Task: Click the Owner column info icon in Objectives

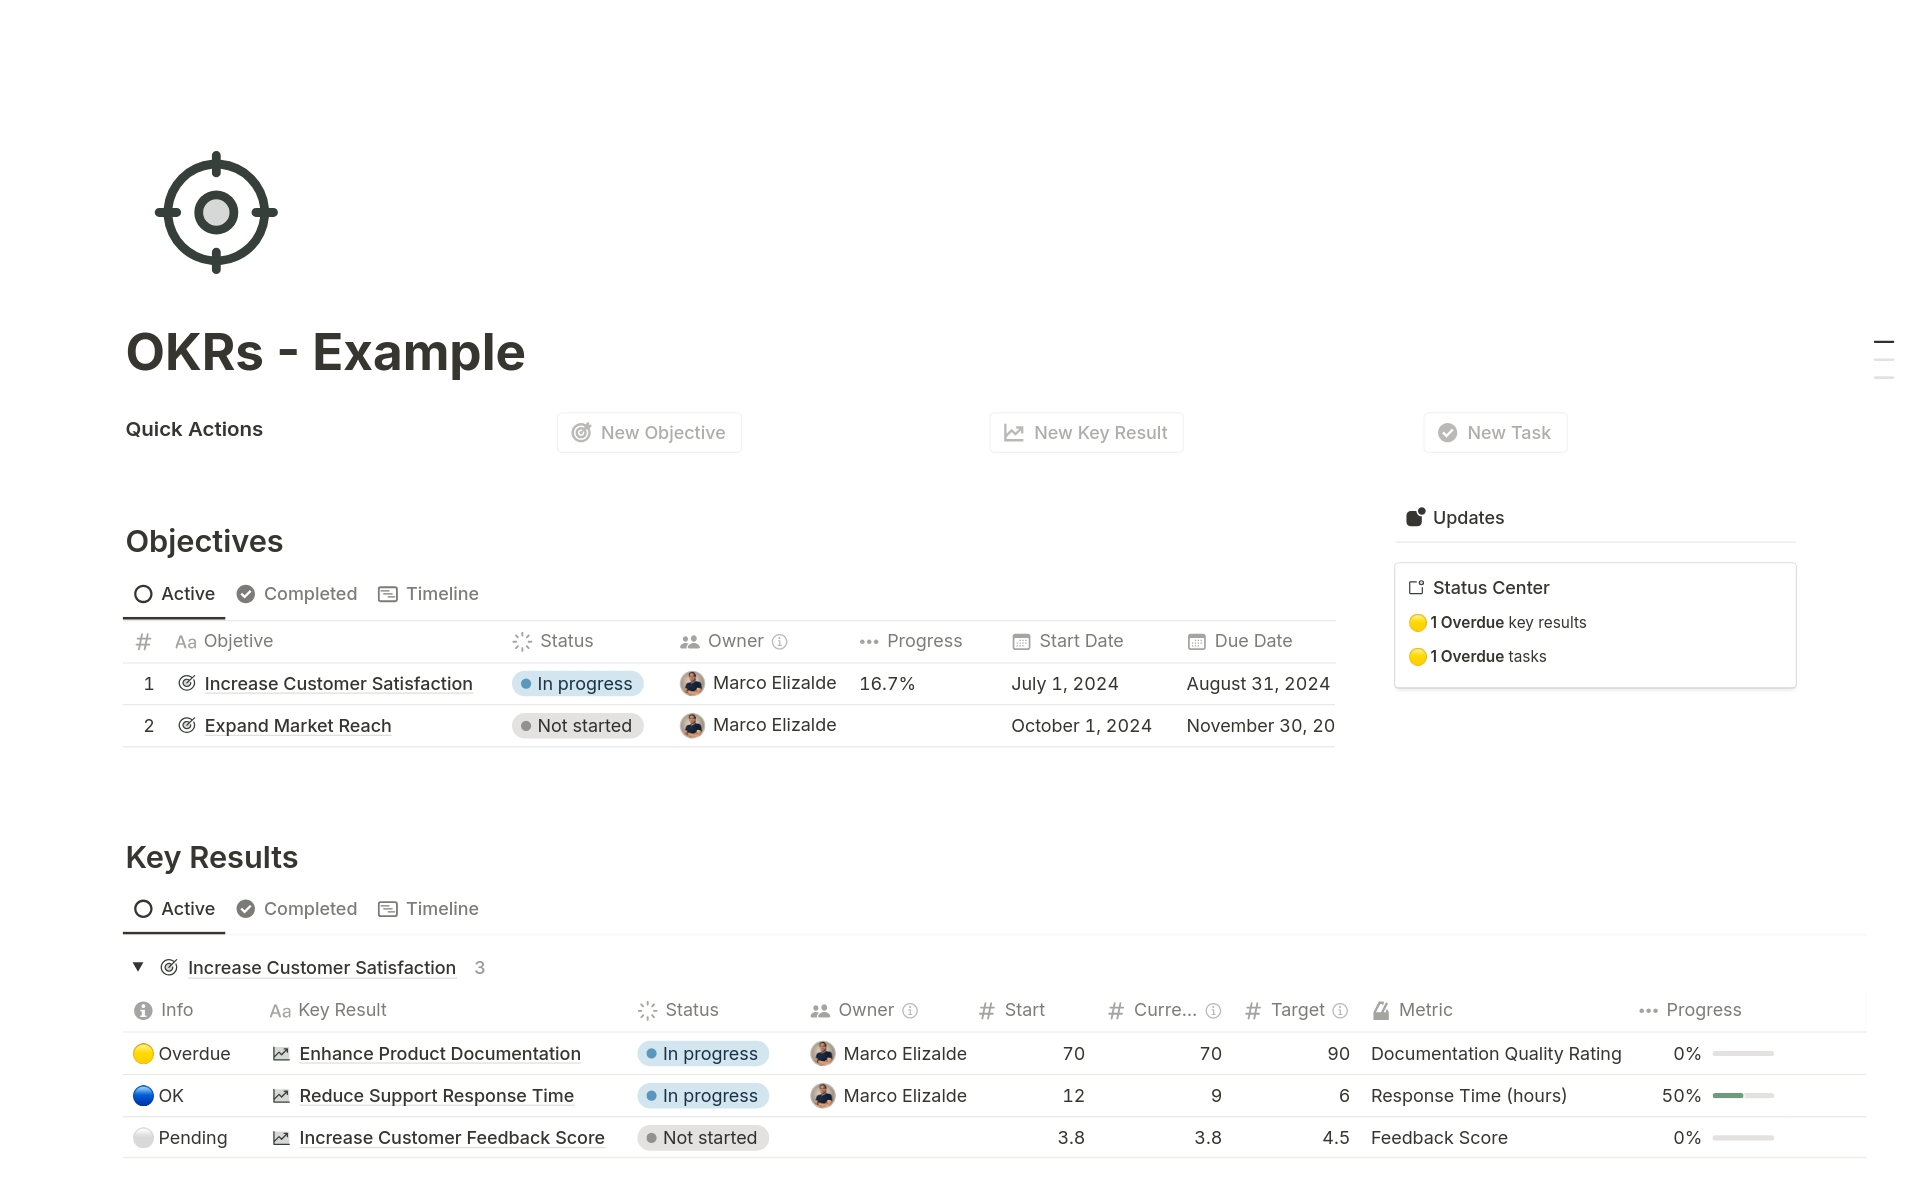Action: (780, 642)
